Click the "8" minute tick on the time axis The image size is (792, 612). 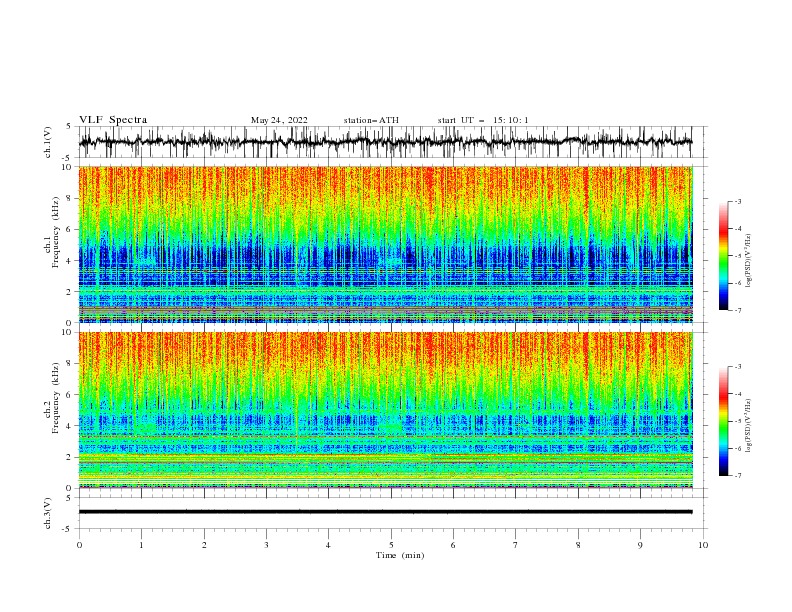point(578,545)
